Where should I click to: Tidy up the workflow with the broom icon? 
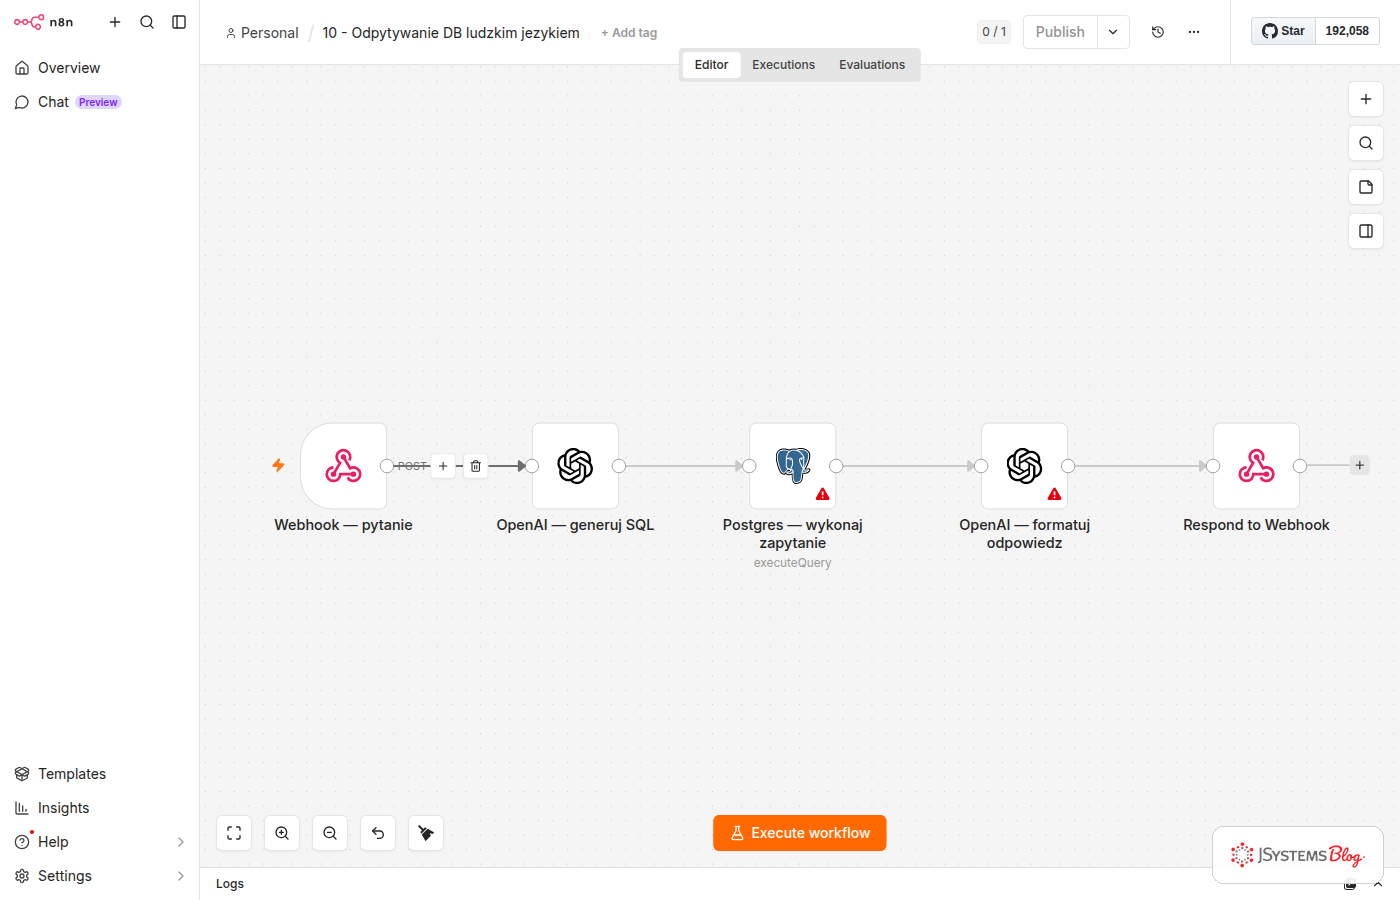point(426,833)
